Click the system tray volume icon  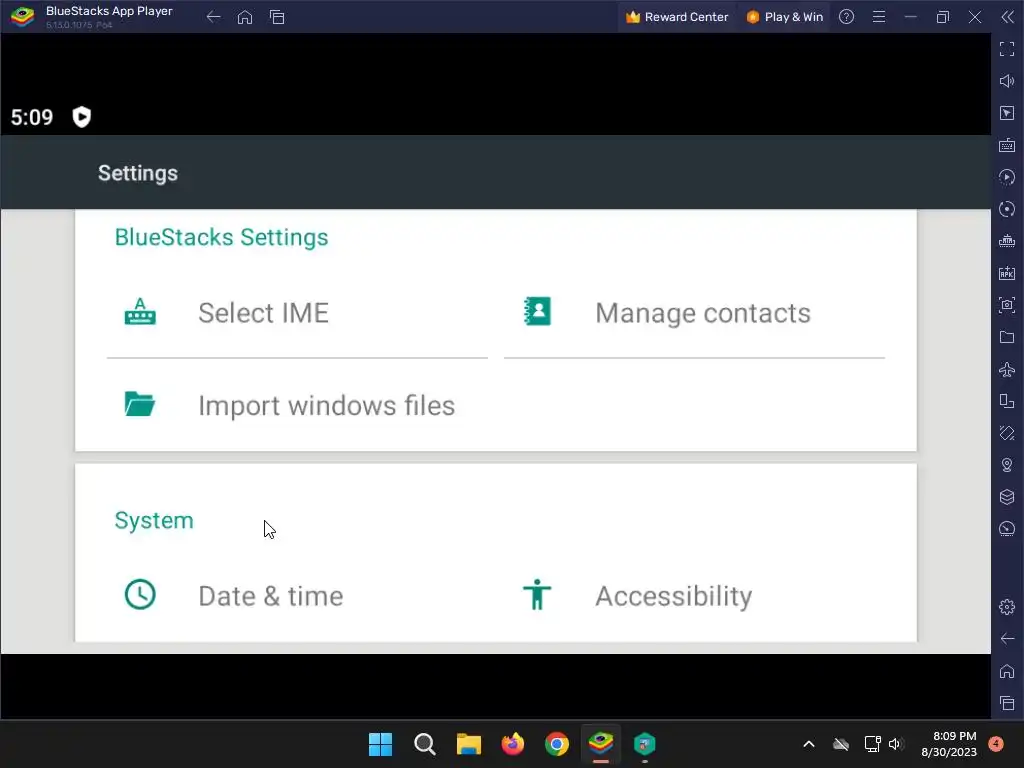click(x=895, y=744)
